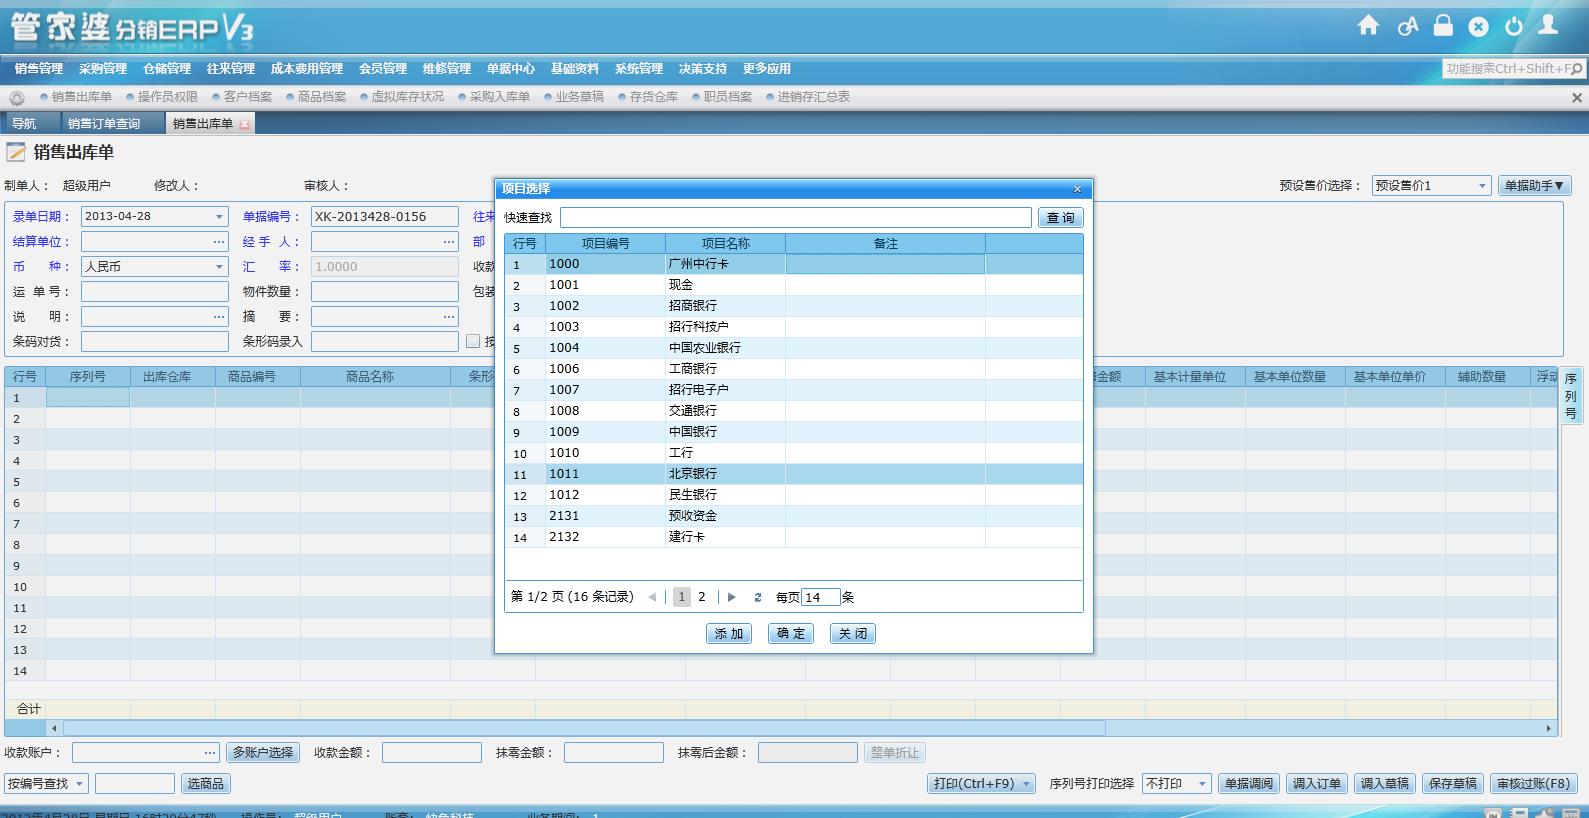The image size is (1589, 818).
Task: Click the 选商品 button
Action: [206, 784]
